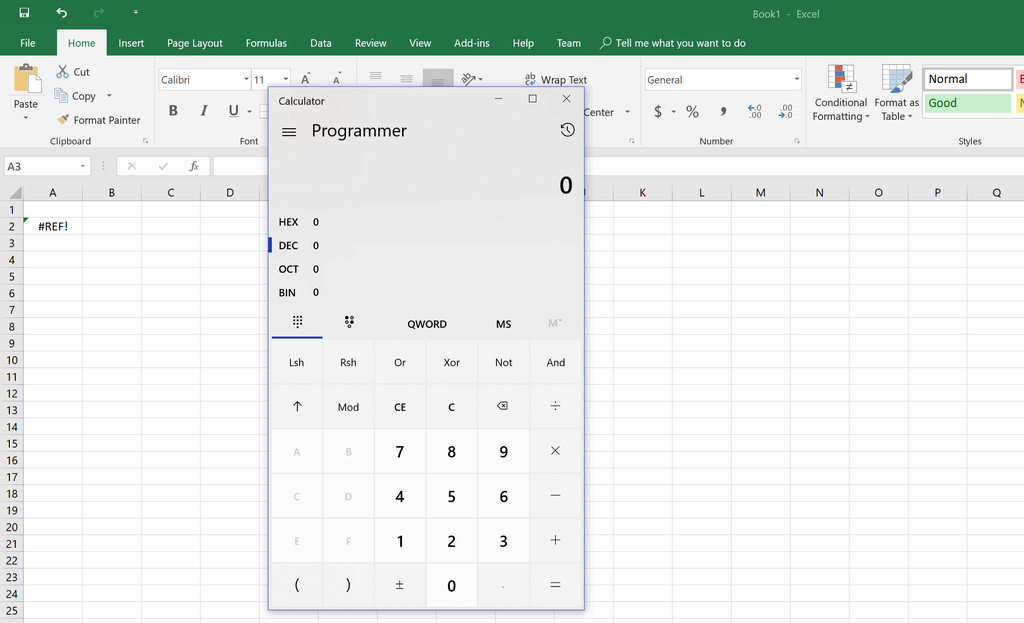Click Decrease Decimal icon

click(x=786, y=112)
